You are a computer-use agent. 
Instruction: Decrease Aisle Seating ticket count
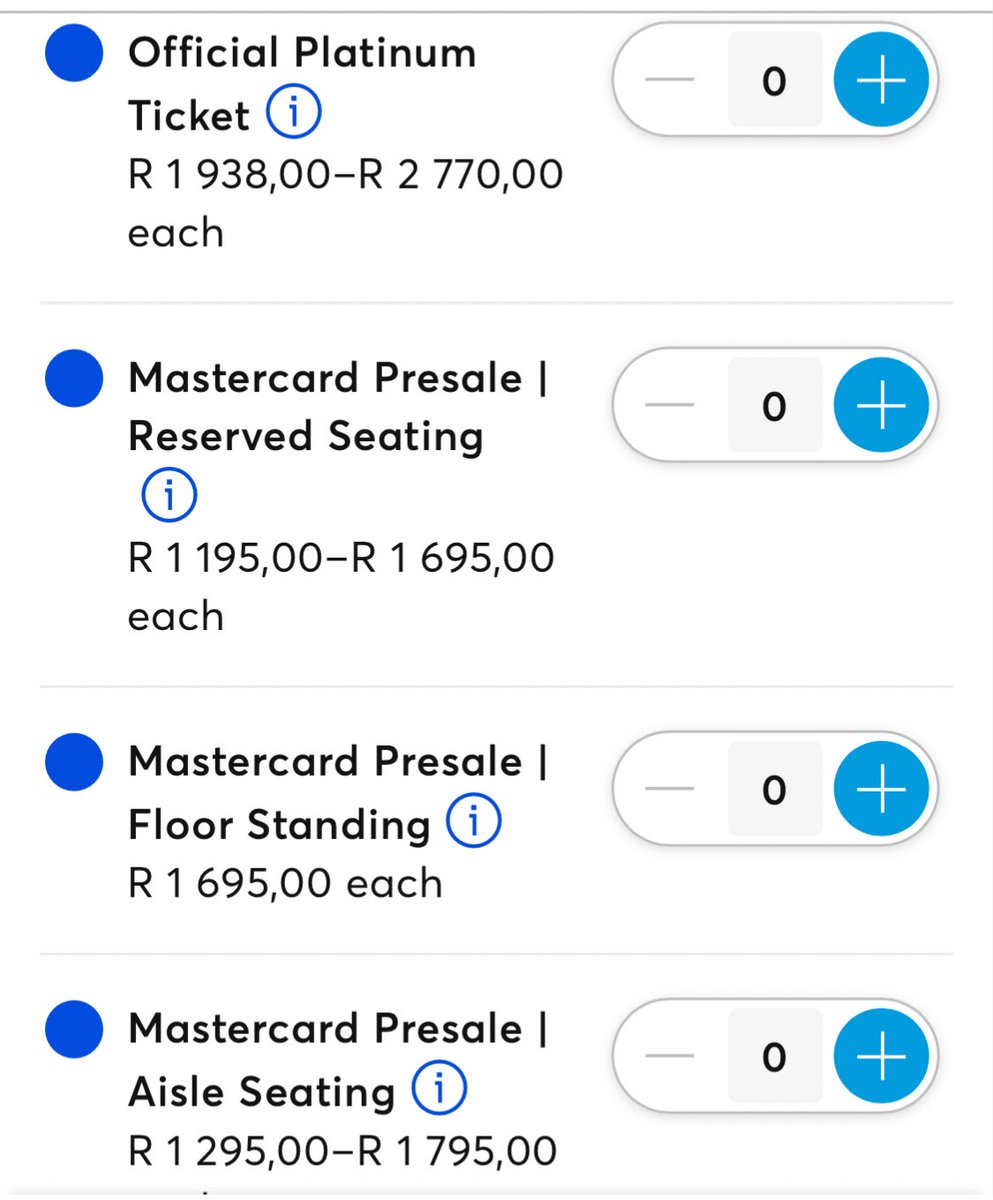click(669, 1057)
